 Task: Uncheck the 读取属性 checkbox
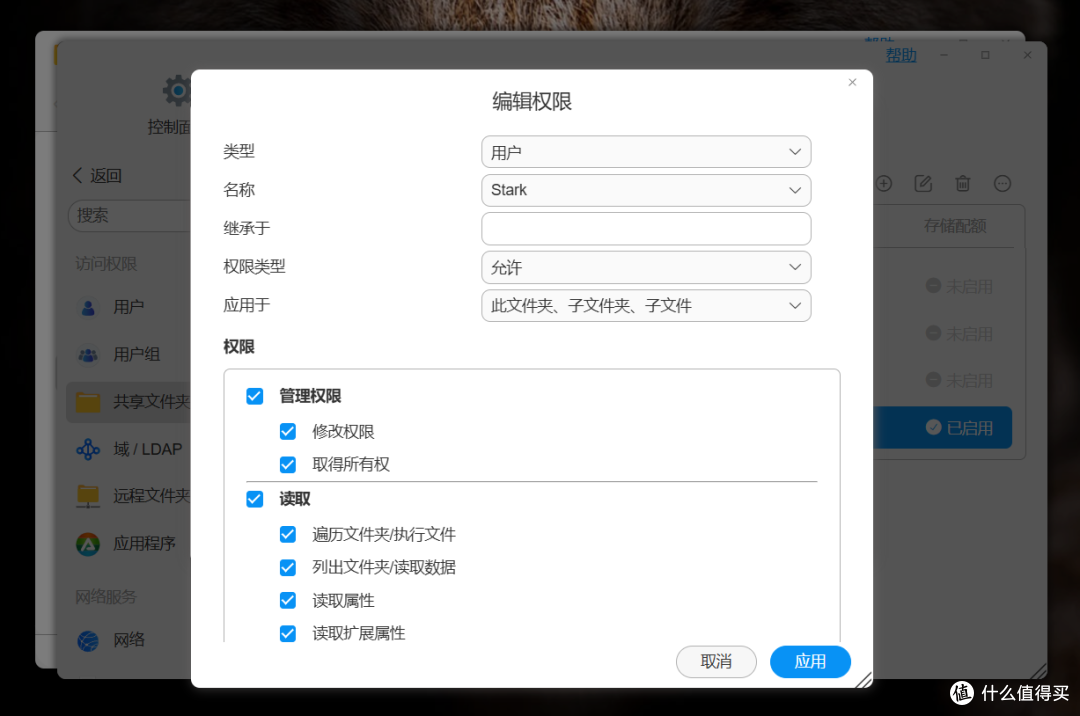point(288,600)
